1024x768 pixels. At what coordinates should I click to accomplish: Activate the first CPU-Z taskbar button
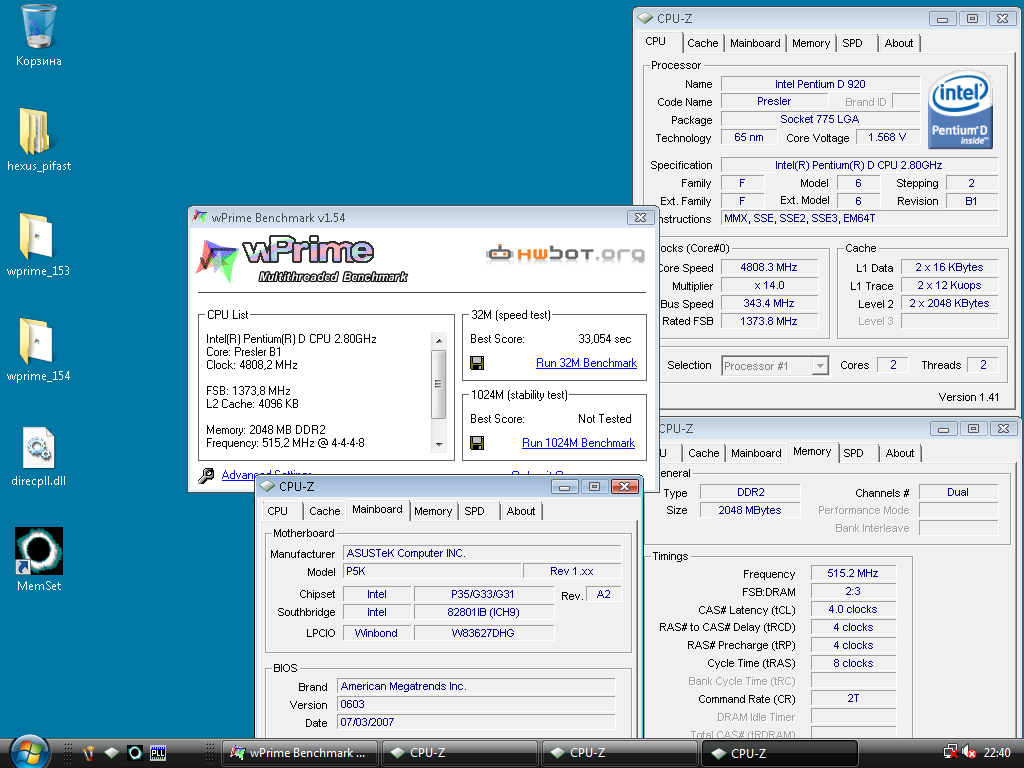[x=459, y=753]
